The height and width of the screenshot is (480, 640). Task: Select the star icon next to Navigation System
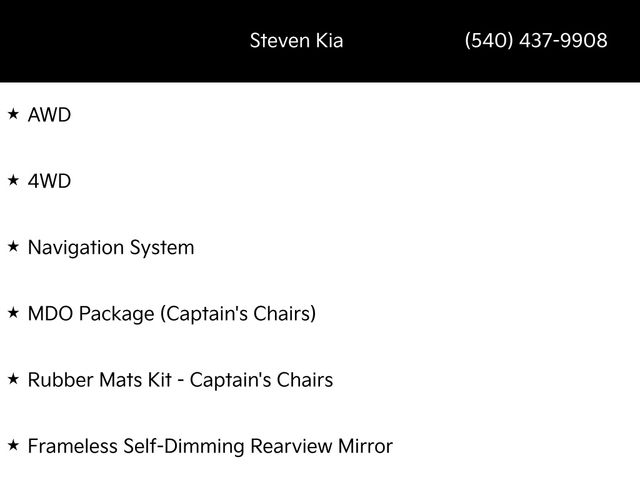[13, 246]
